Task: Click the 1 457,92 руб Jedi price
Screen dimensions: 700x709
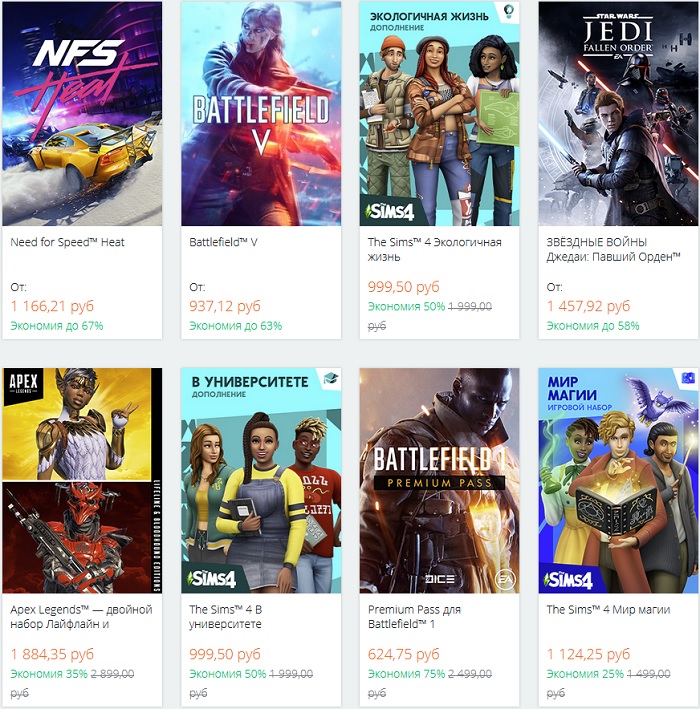Action: (x=589, y=306)
